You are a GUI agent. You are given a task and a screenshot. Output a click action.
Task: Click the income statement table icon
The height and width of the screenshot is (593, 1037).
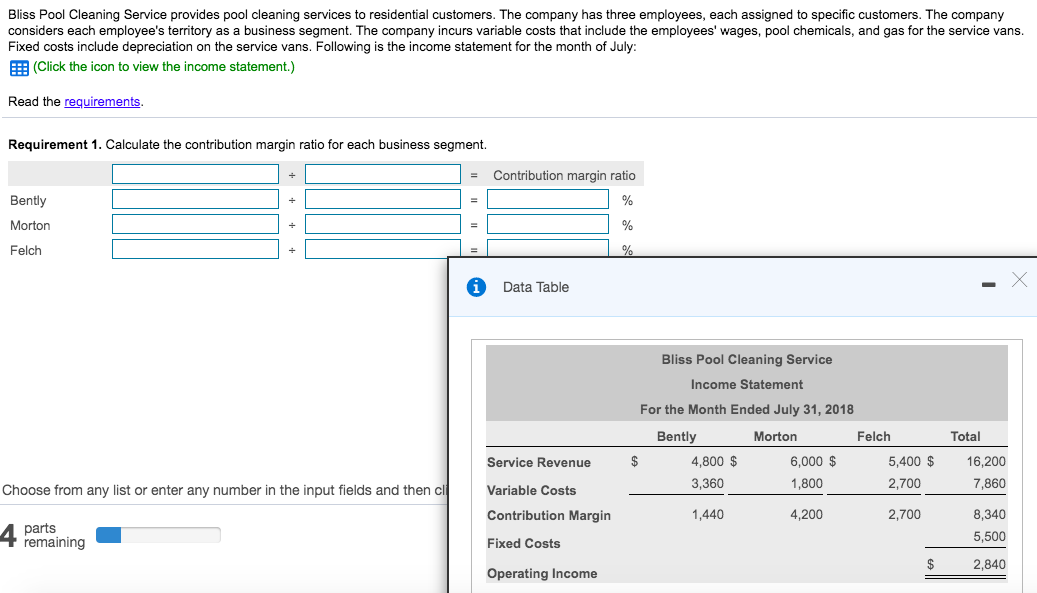18,68
